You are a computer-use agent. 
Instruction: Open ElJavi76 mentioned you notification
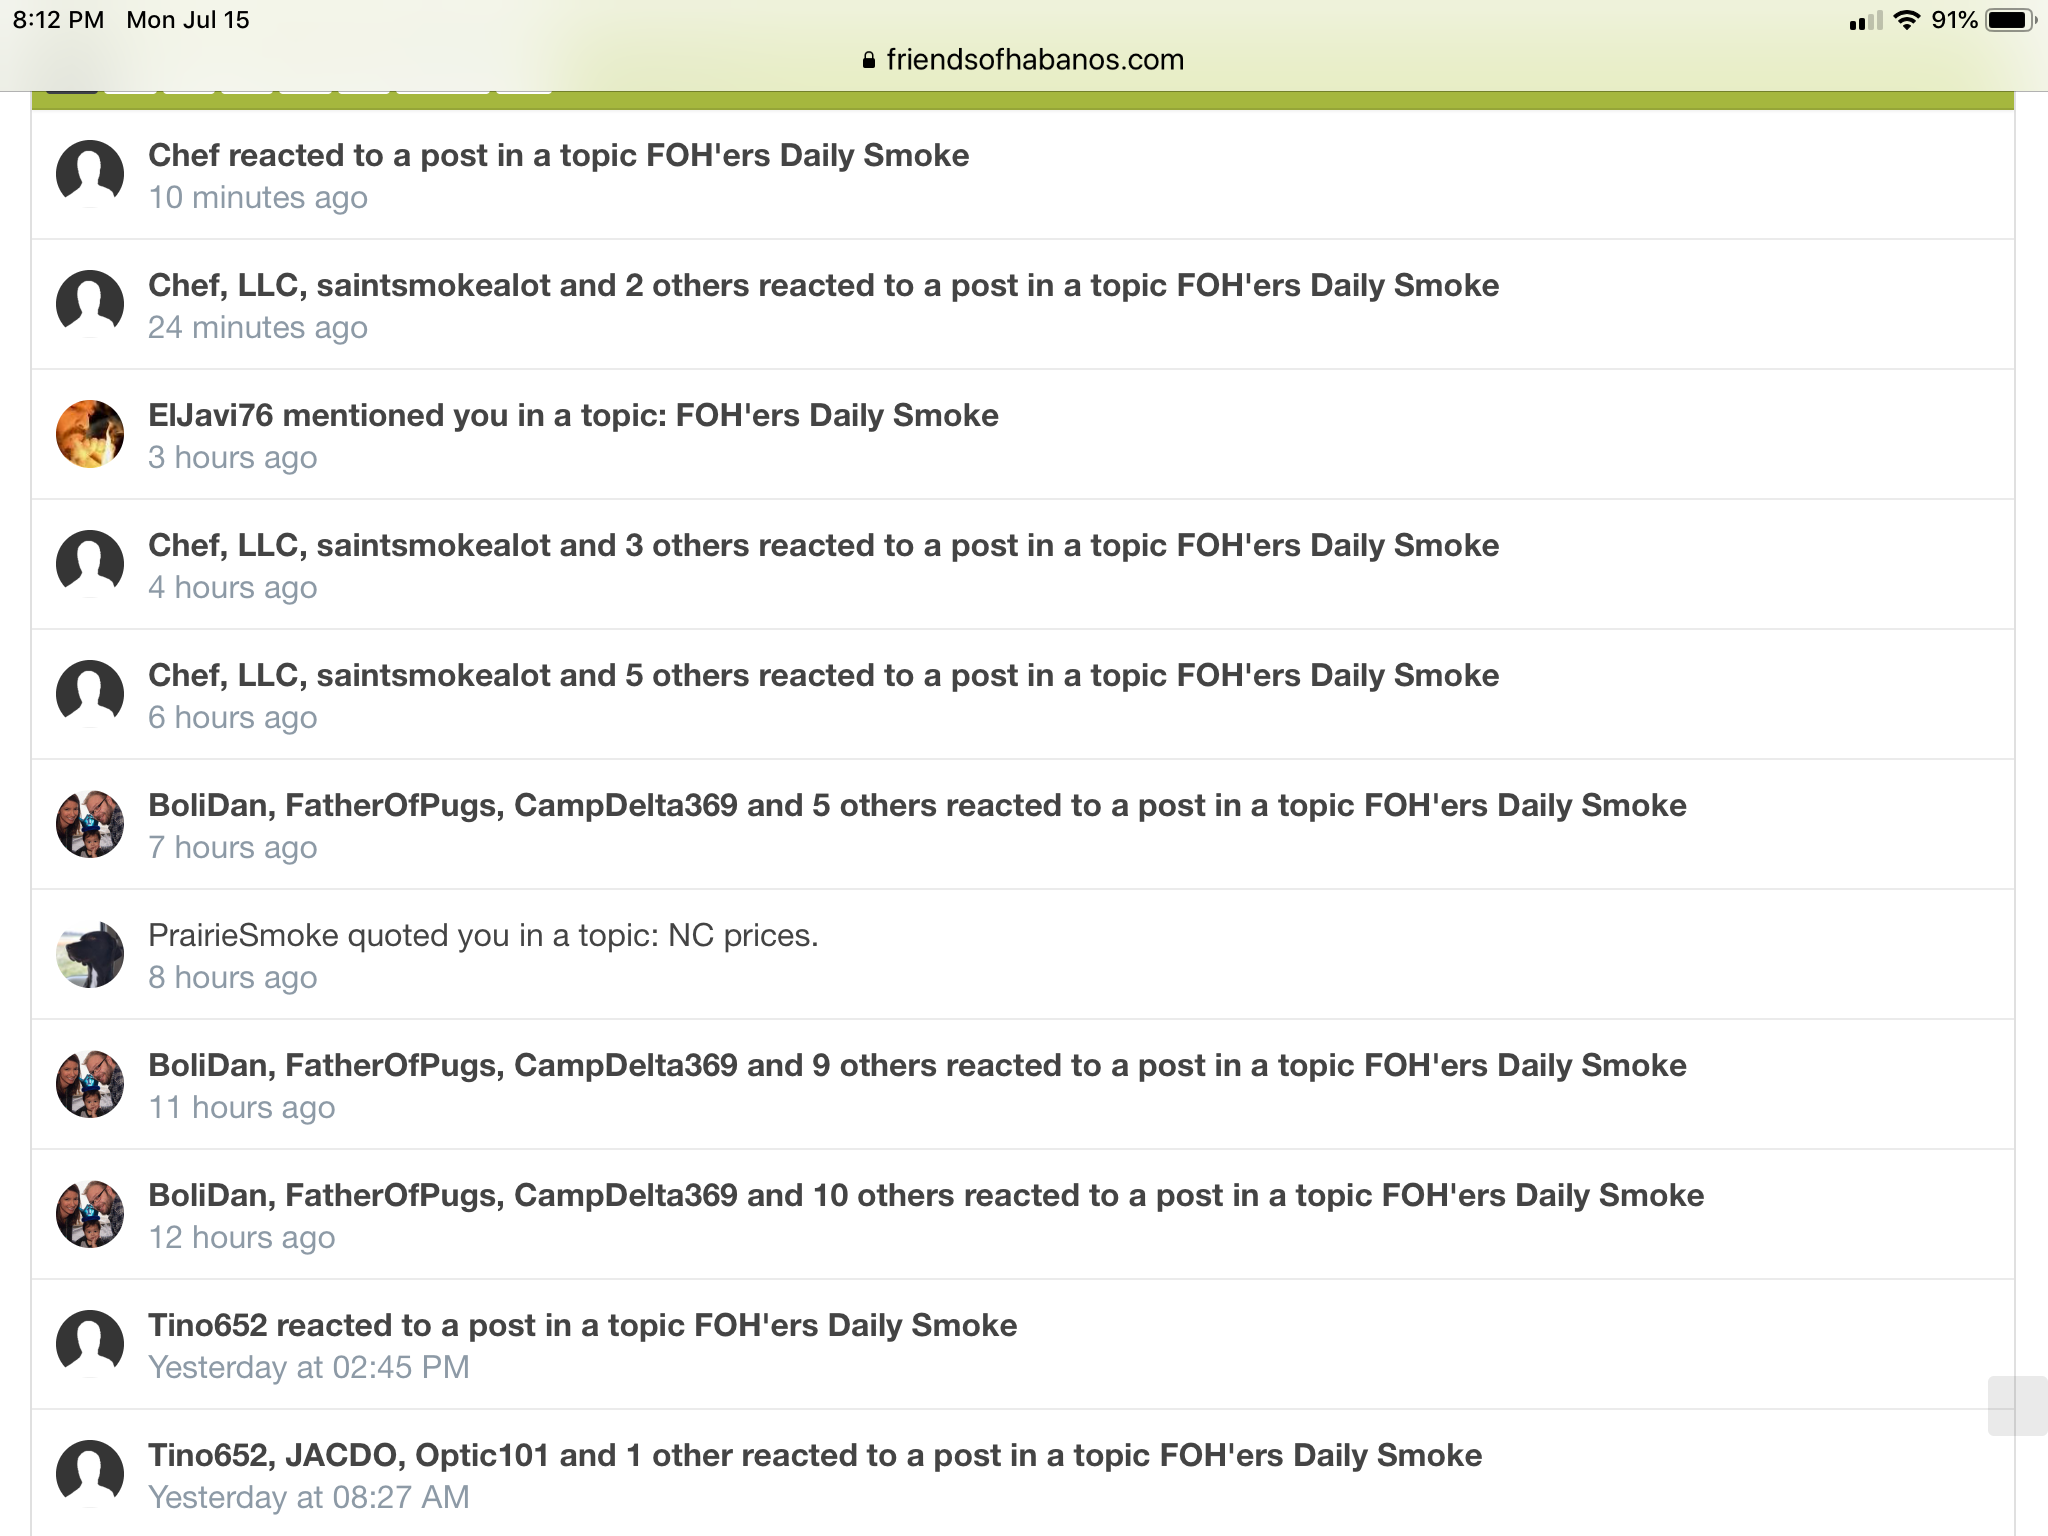(1022, 434)
